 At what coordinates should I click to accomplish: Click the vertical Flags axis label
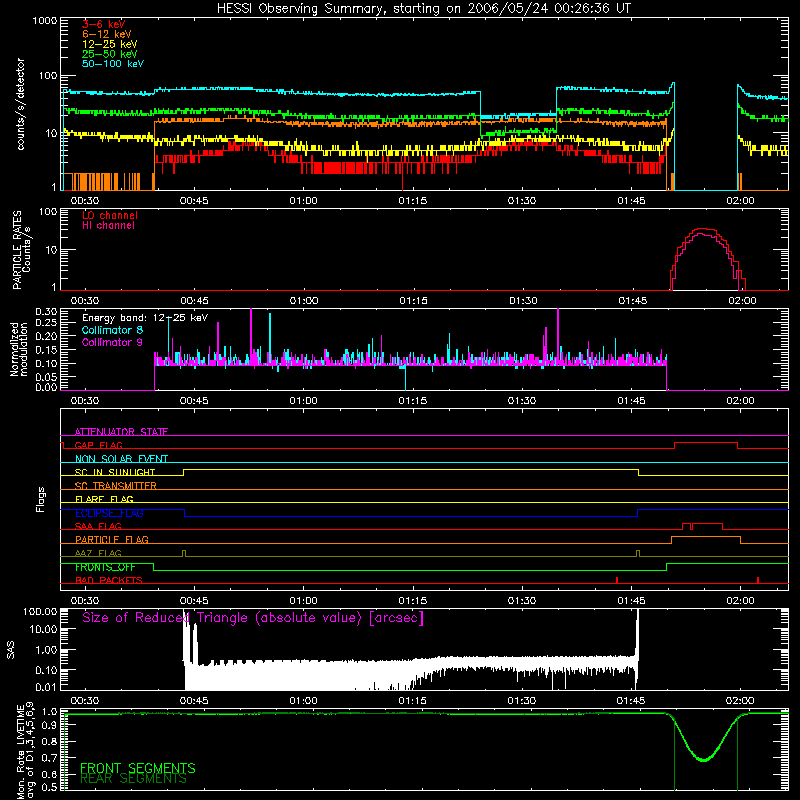(41, 499)
